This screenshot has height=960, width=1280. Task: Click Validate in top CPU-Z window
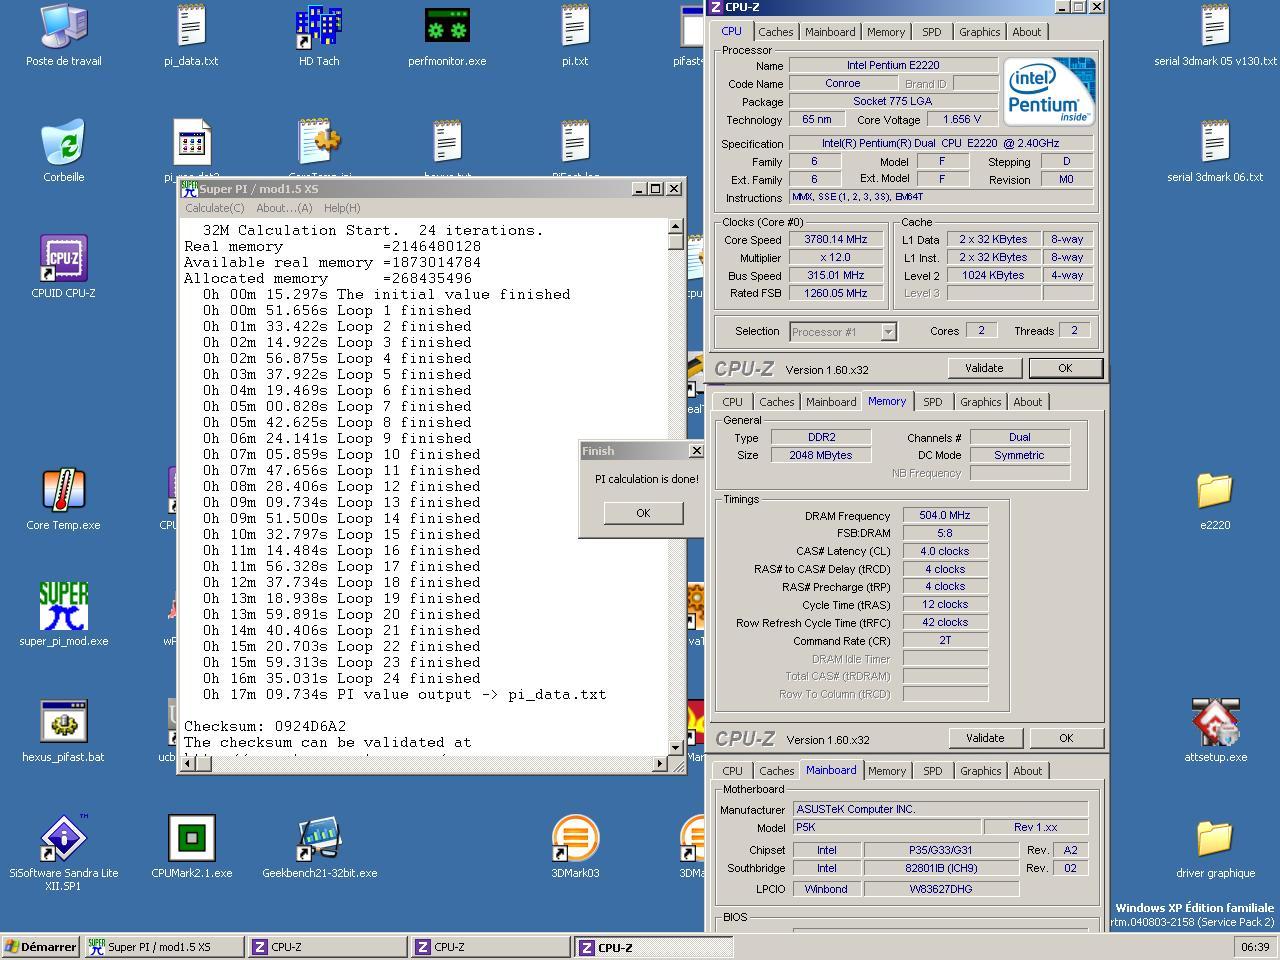(984, 368)
